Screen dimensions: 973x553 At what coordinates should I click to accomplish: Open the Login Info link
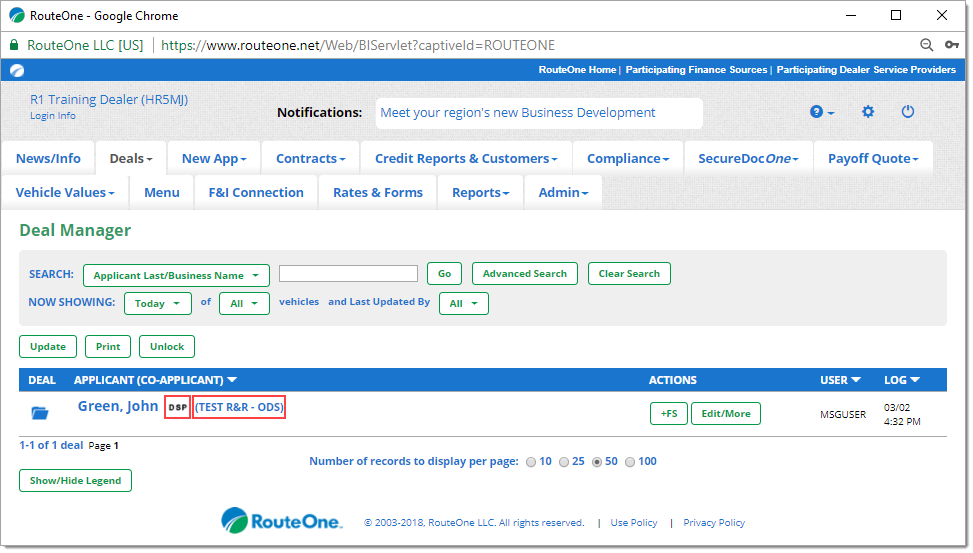pyautogui.click(x=53, y=115)
